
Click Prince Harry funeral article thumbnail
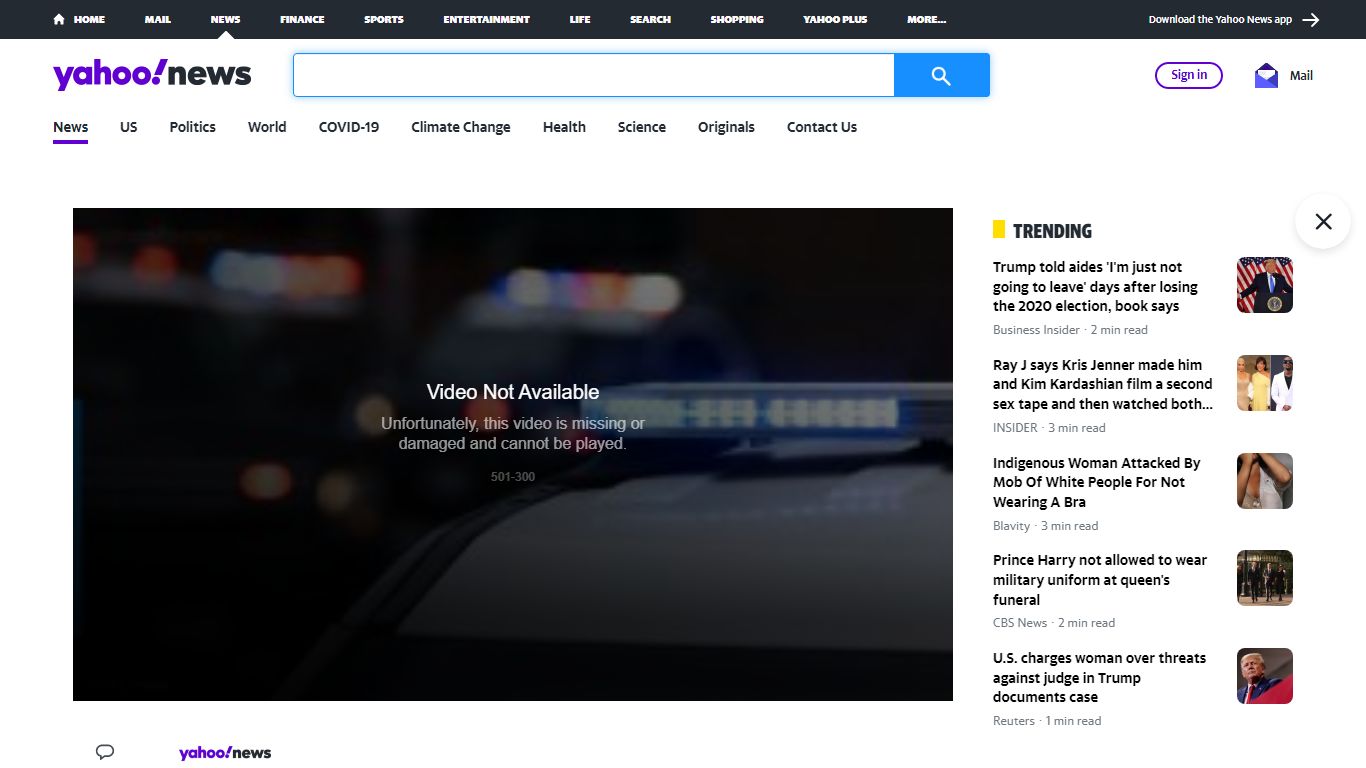tap(1265, 578)
